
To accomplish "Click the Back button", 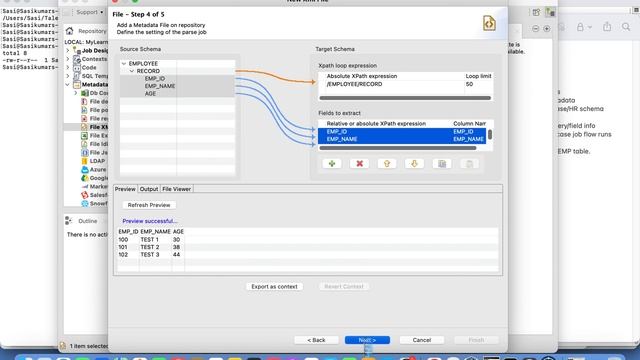I will coord(316,340).
